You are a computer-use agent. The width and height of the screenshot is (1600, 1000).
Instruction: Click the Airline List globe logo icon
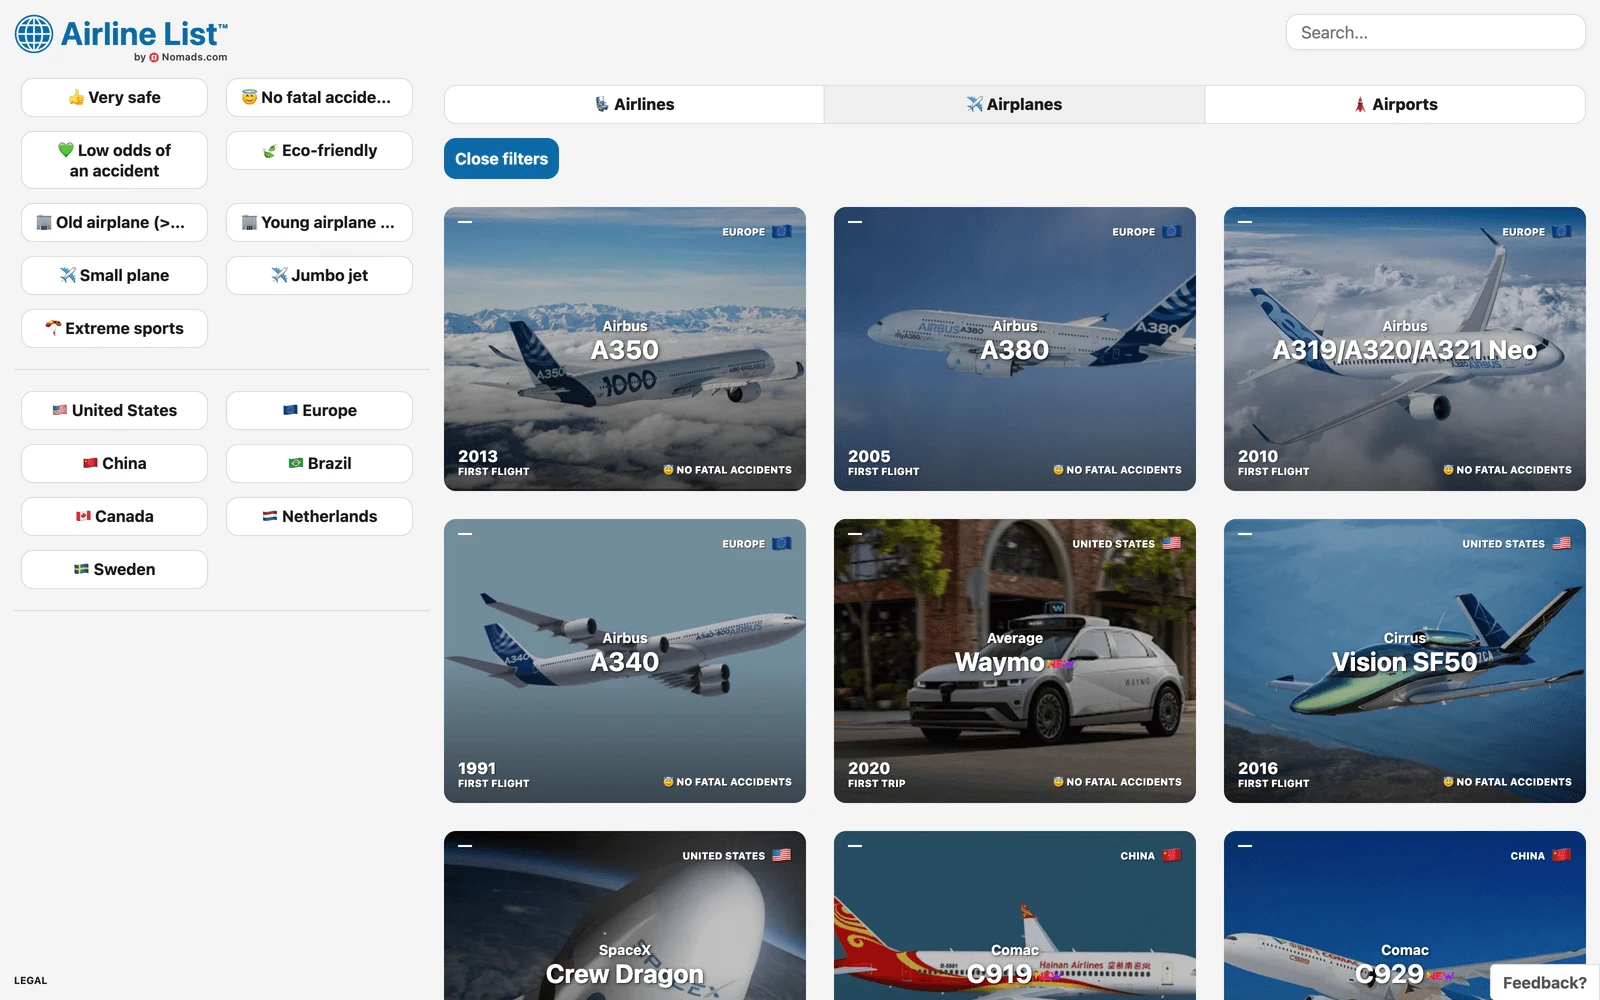point(33,34)
